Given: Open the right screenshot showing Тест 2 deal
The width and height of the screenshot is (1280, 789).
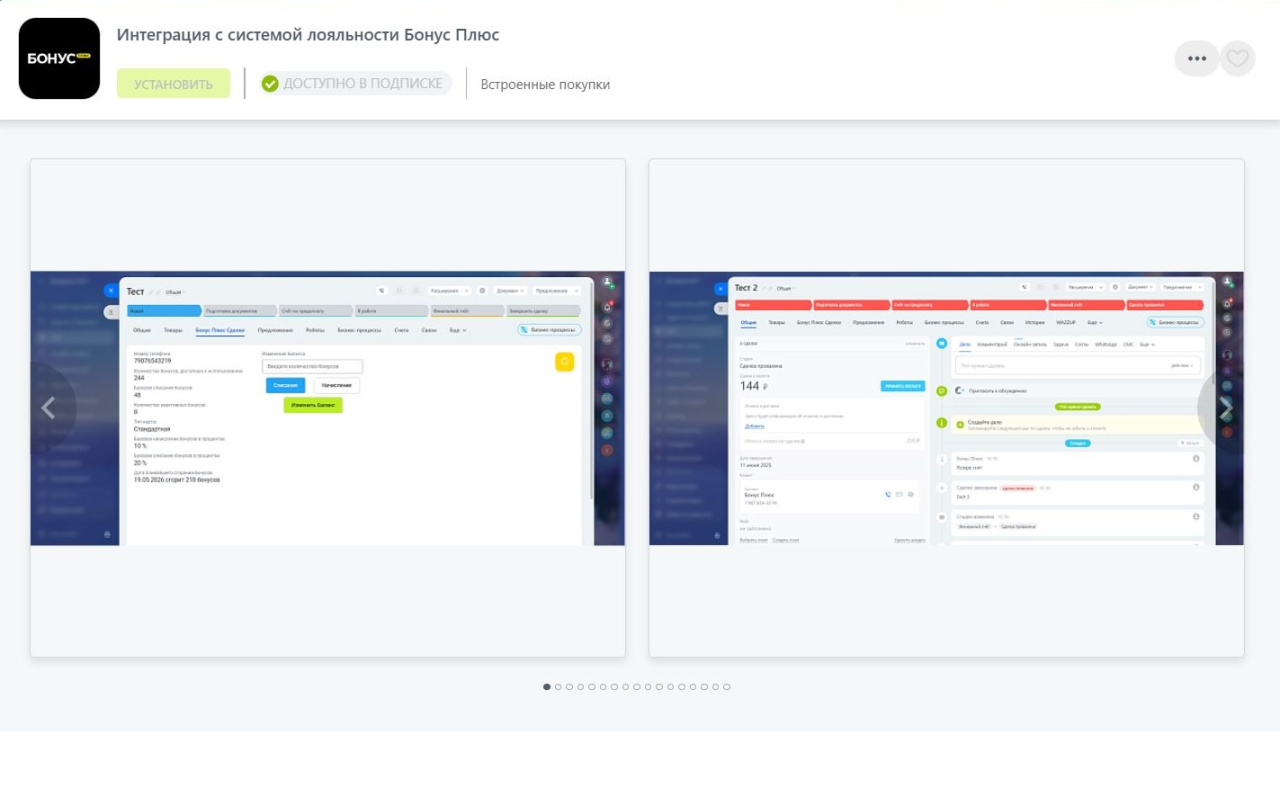Looking at the screenshot, I should click(x=946, y=408).
